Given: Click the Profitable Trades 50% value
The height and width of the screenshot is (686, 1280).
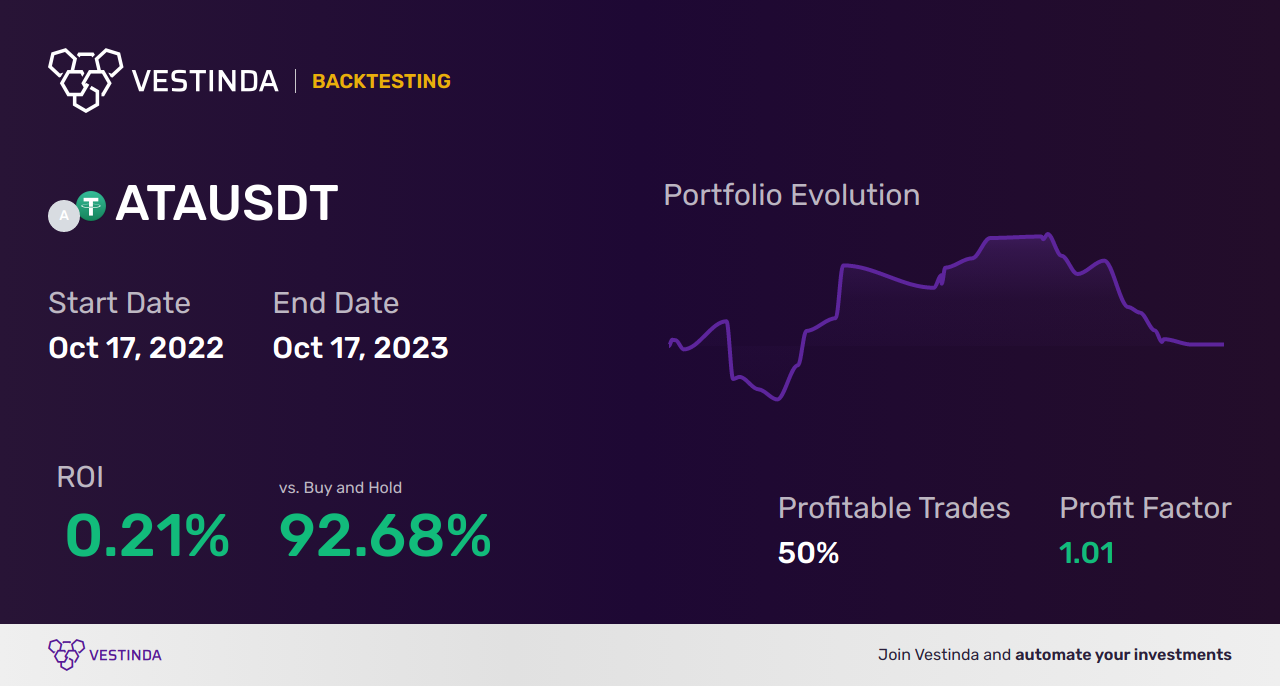Looking at the screenshot, I should coord(808,553).
